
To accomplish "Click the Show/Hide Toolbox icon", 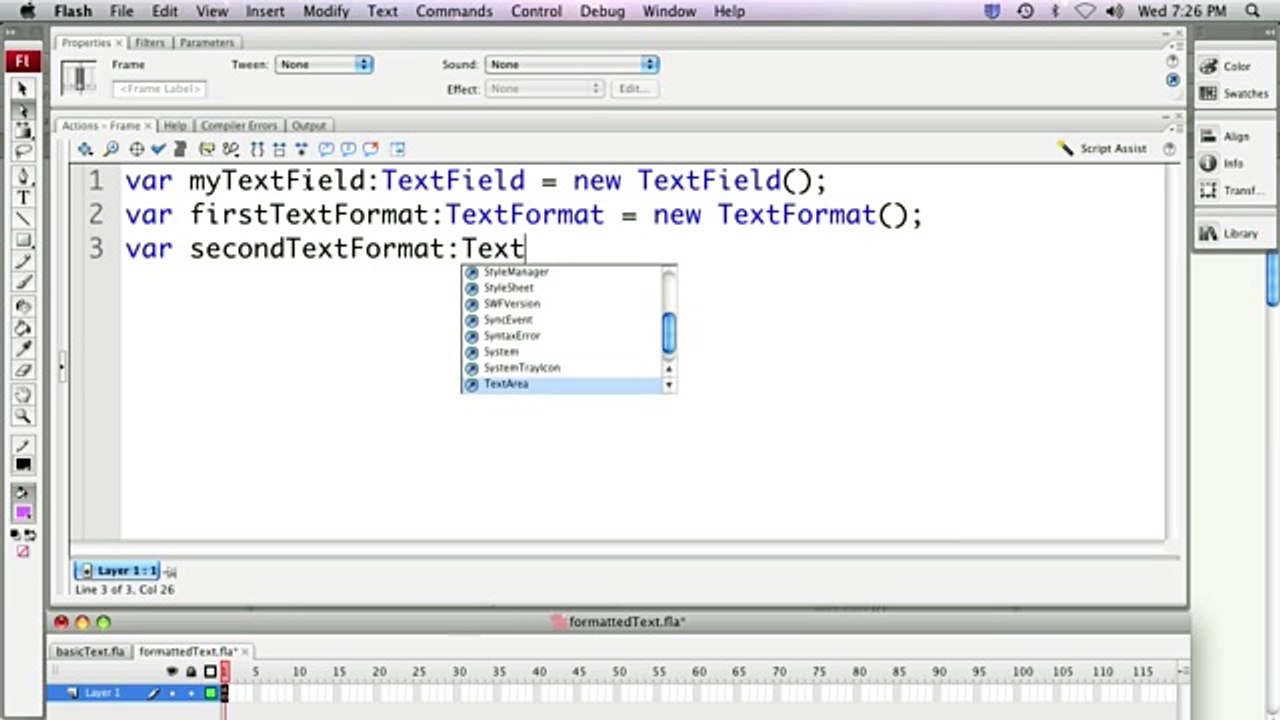I will (398, 149).
